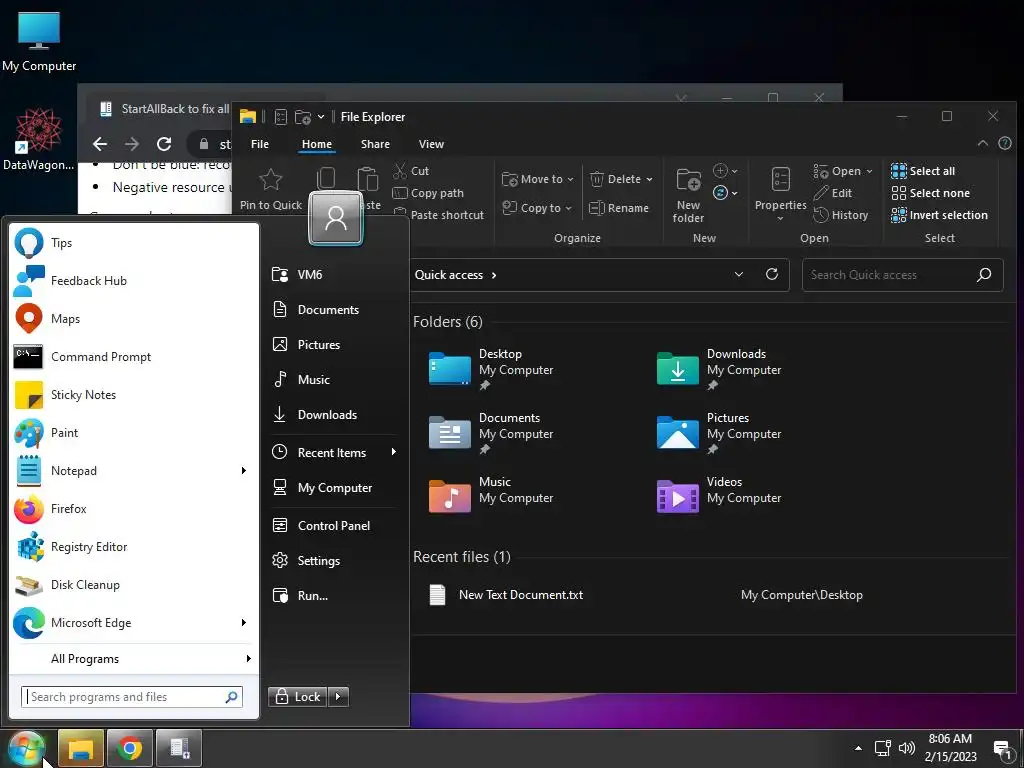Click Pin to Quick access in ribbon
1024x768 pixels.
coord(270,189)
